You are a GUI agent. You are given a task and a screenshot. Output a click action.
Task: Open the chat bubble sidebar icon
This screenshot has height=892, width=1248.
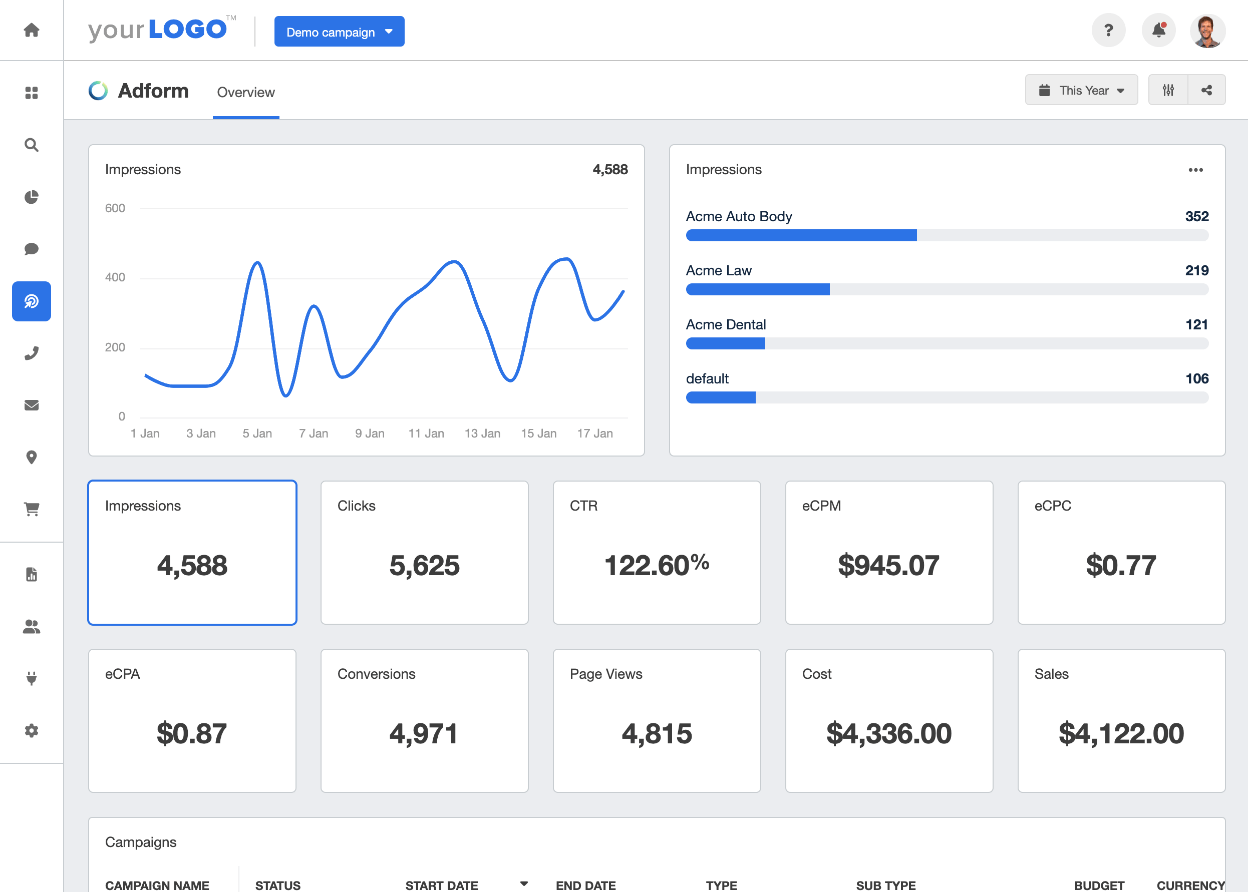click(x=31, y=249)
